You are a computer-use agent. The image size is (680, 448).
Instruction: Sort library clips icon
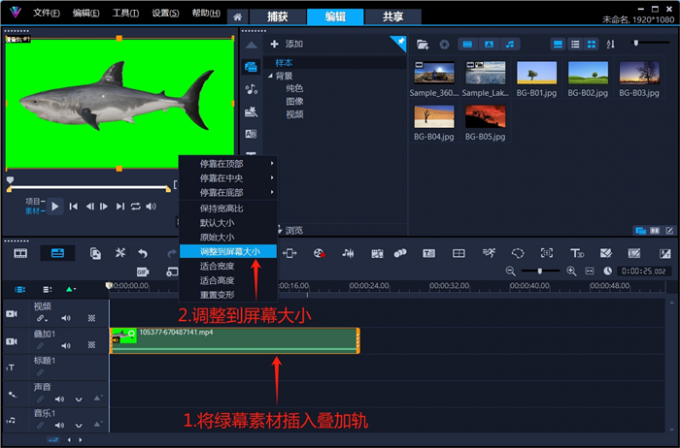coord(610,44)
